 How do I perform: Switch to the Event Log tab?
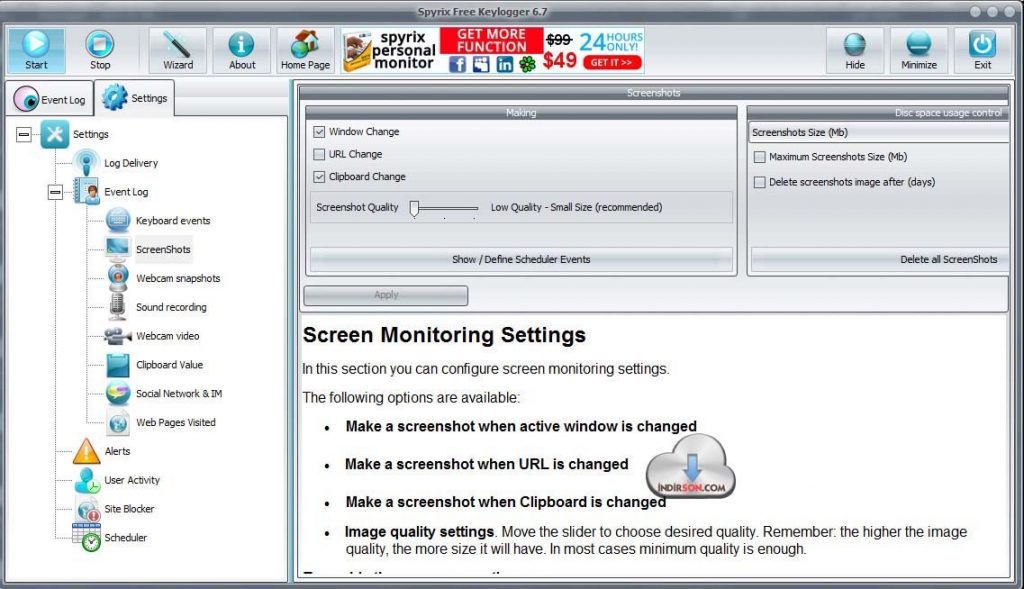[x=50, y=99]
